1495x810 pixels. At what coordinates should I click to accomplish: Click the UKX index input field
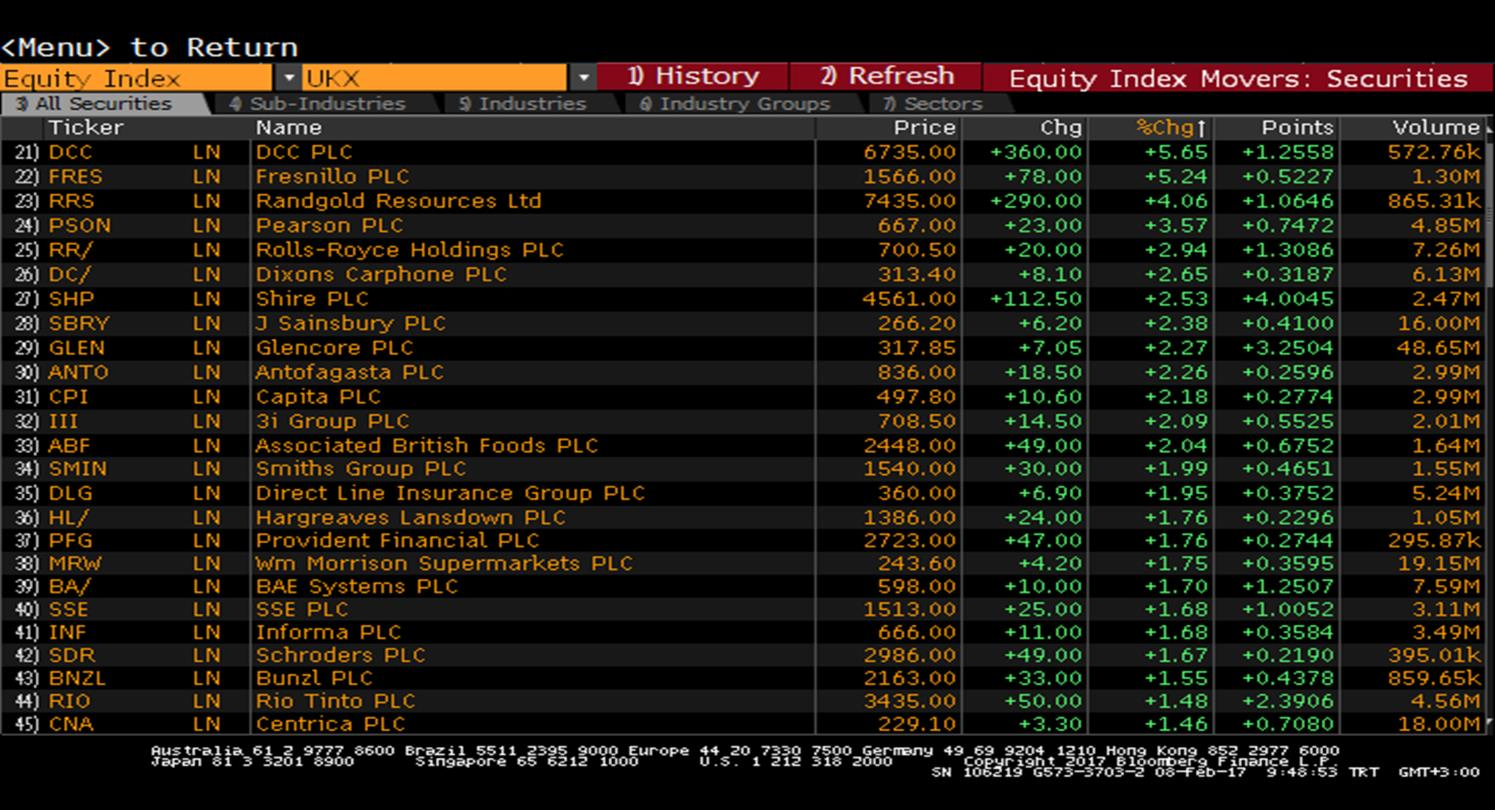point(436,78)
